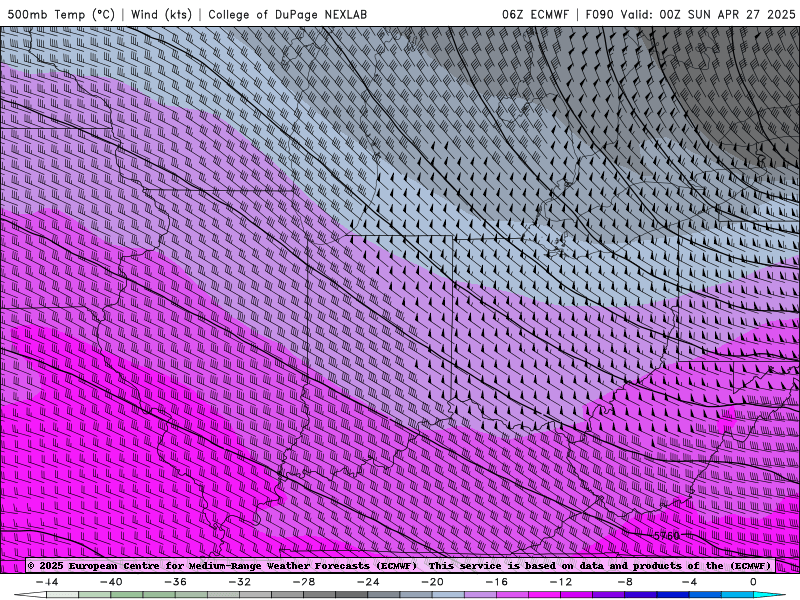Viewport: 800px width, 600px height.
Task: Click the -16 color scale label
Action: point(497,582)
